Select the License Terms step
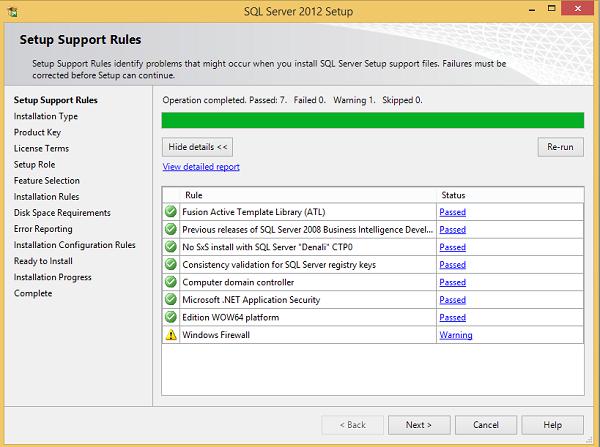 41,148
